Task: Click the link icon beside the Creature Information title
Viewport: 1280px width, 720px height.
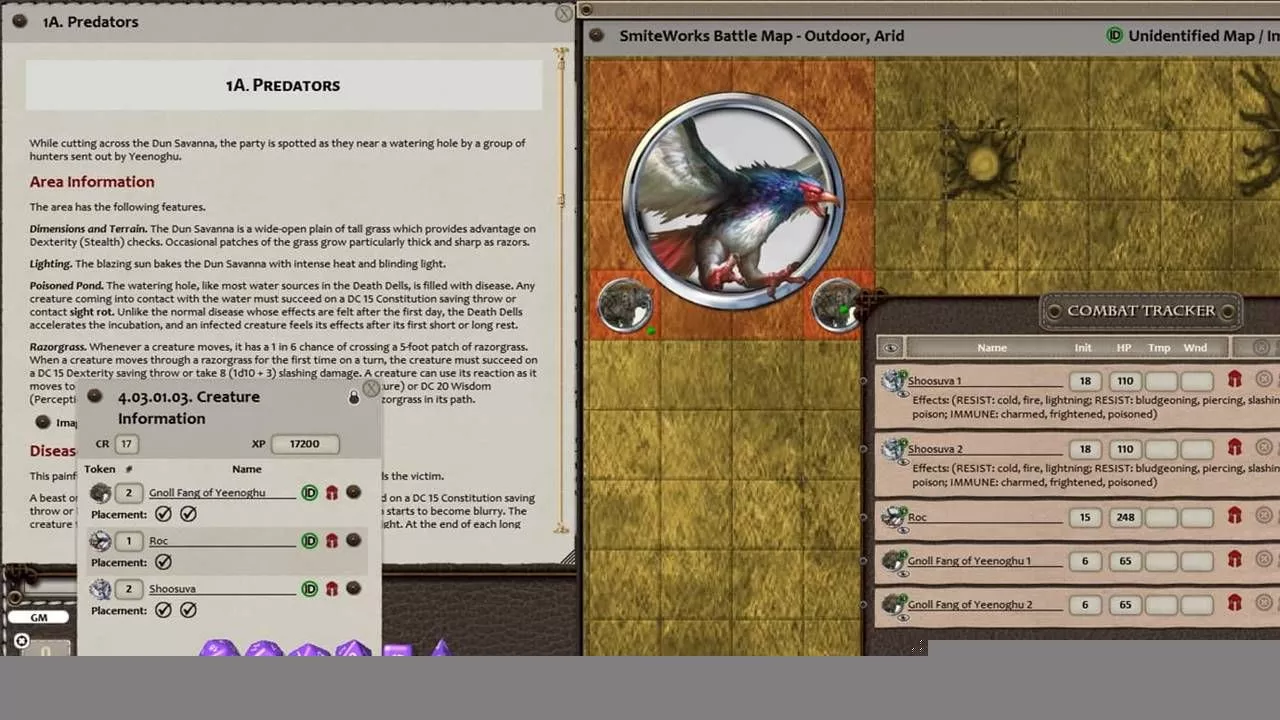Action: pyautogui.click(x=95, y=396)
